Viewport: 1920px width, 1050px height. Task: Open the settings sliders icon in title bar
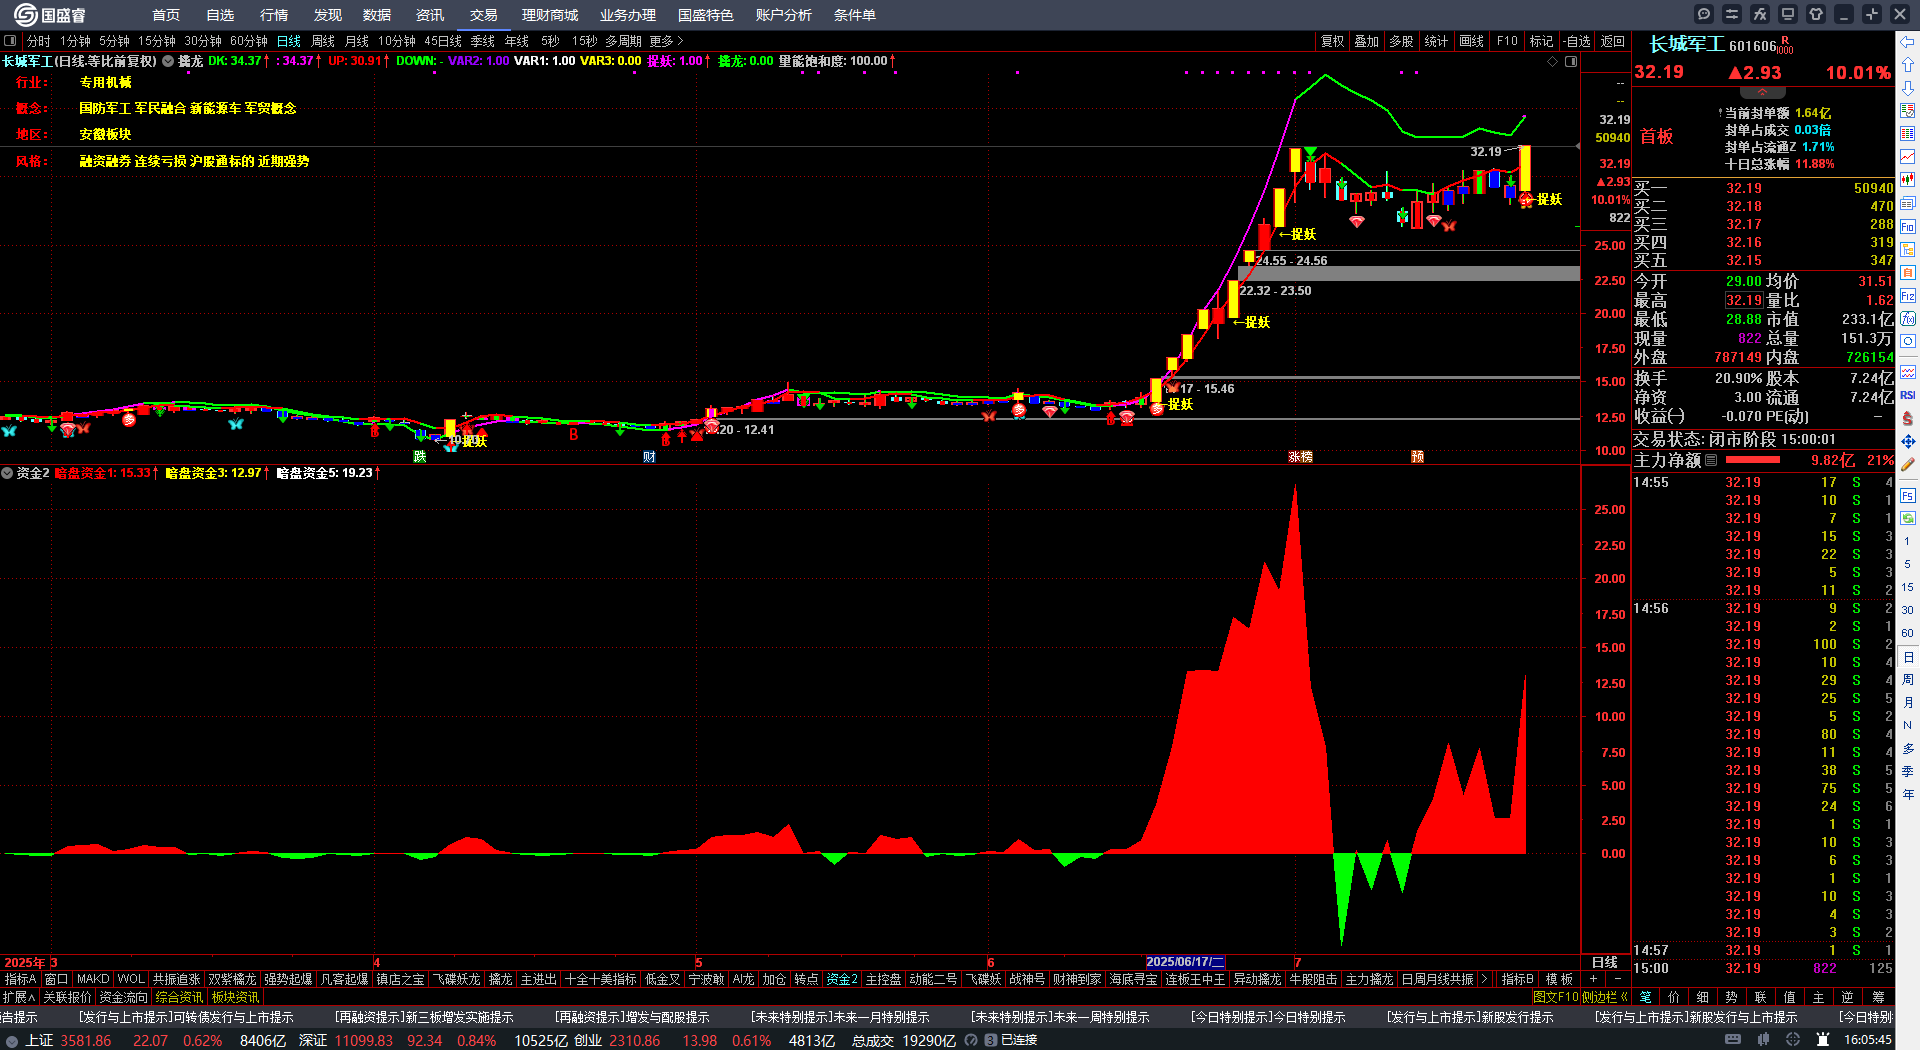pos(1732,14)
